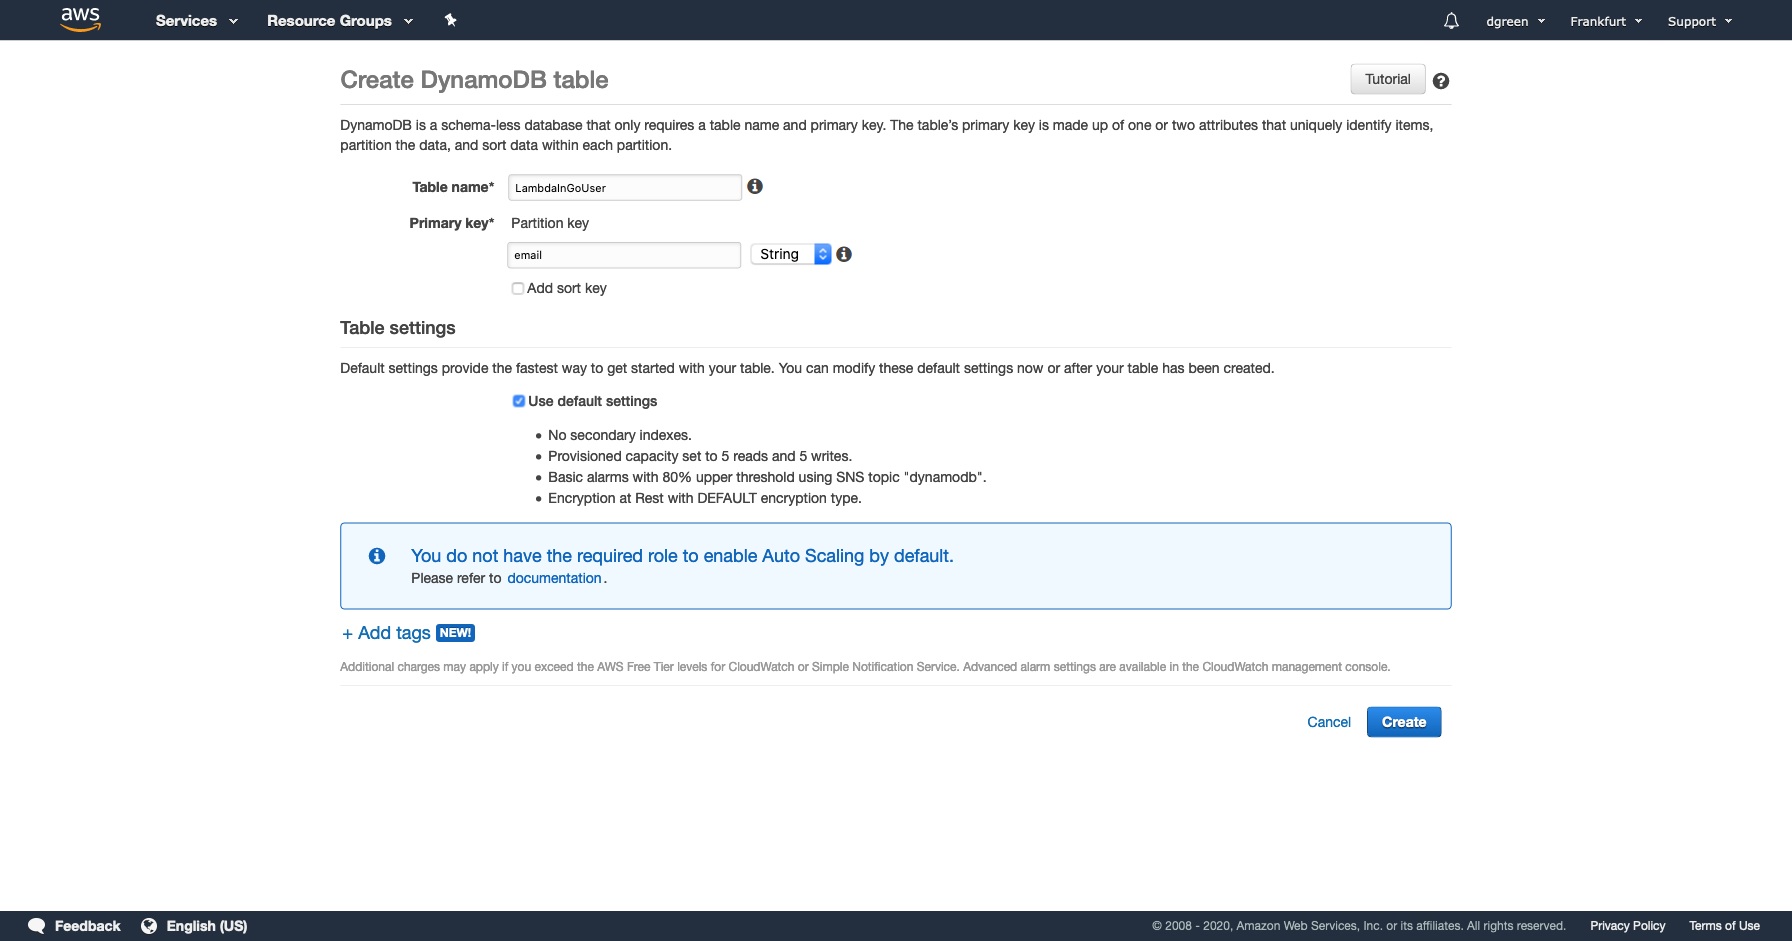The height and width of the screenshot is (941, 1792).
Task: Click the NEW! badge beside Add tags
Action: (x=455, y=633)
